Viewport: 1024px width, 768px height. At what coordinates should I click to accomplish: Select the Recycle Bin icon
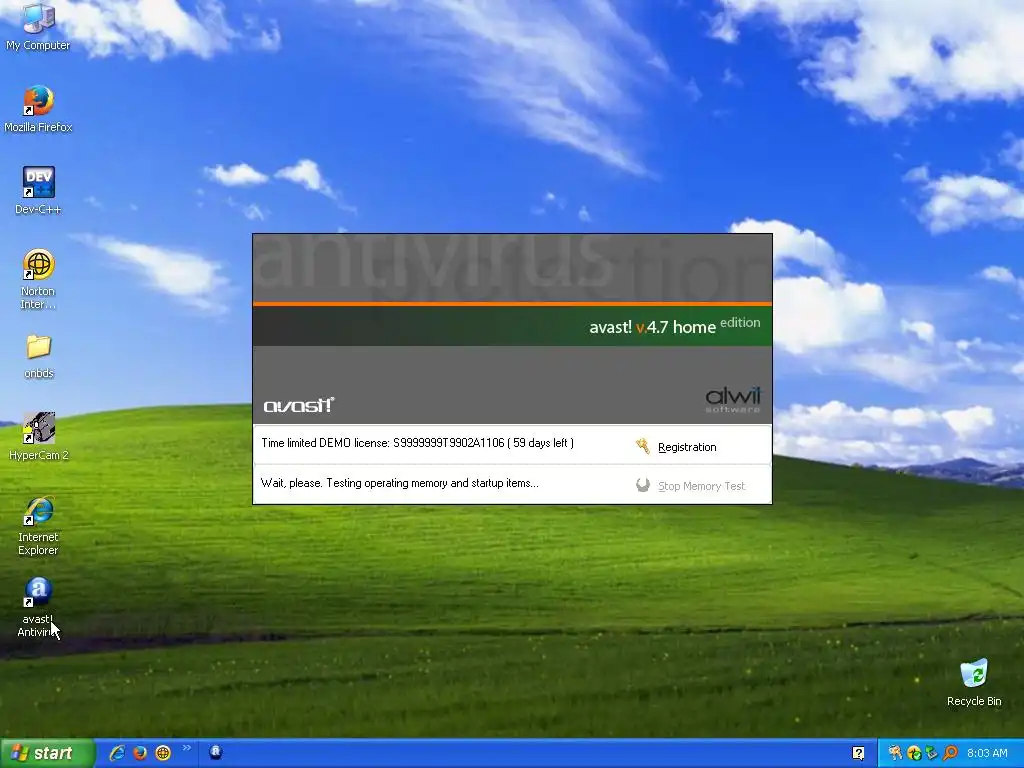[974, 683]
